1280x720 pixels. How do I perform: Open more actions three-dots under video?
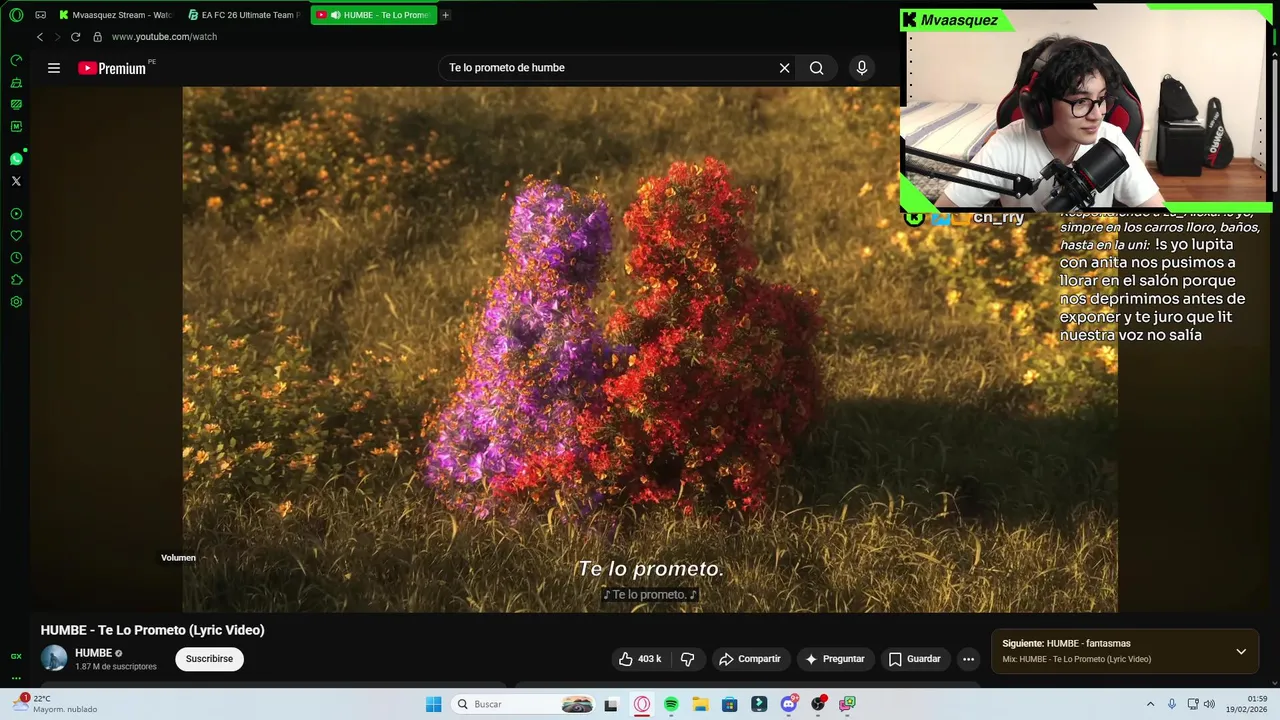tap(968, 659)
